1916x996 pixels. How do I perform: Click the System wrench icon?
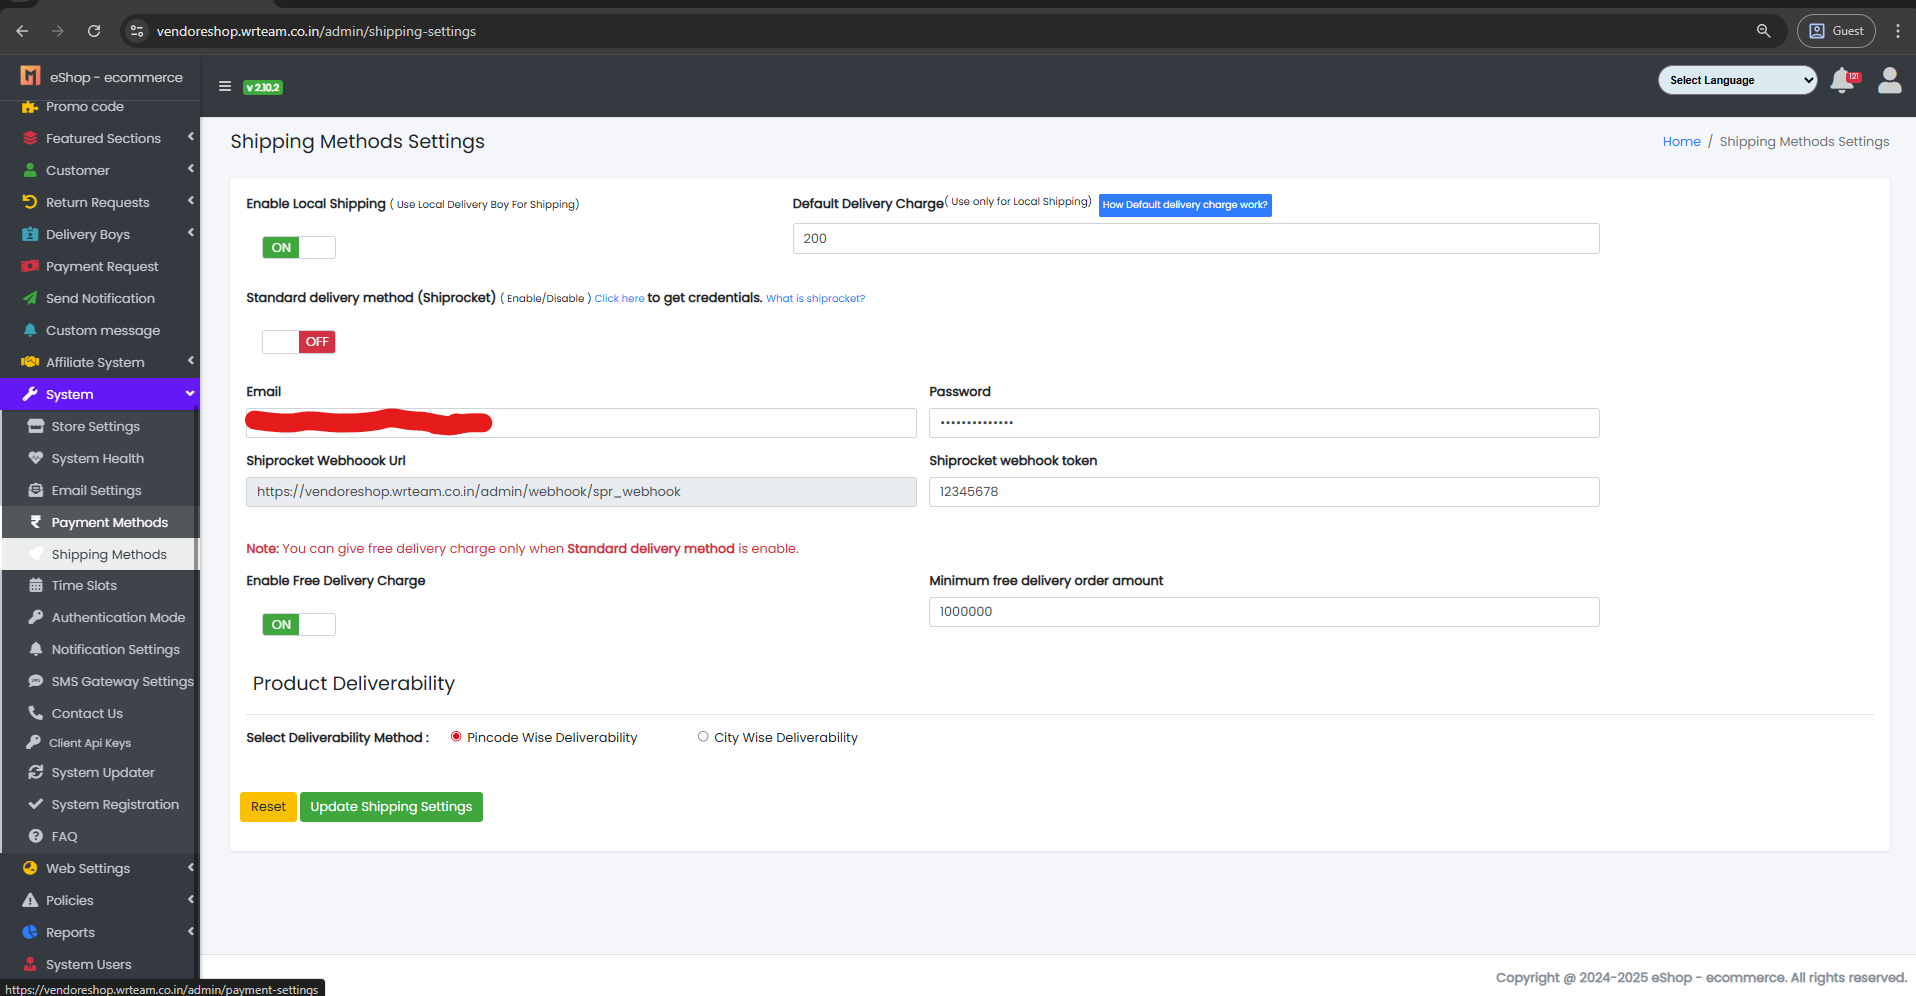point(30,394)
